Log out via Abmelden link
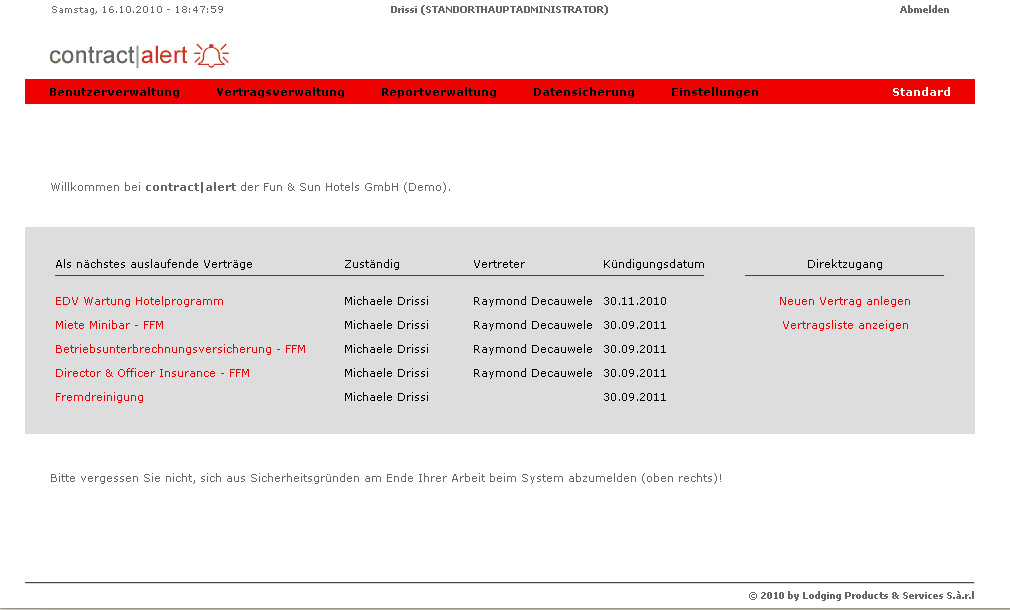1010x610 pixels. [924, 10]
